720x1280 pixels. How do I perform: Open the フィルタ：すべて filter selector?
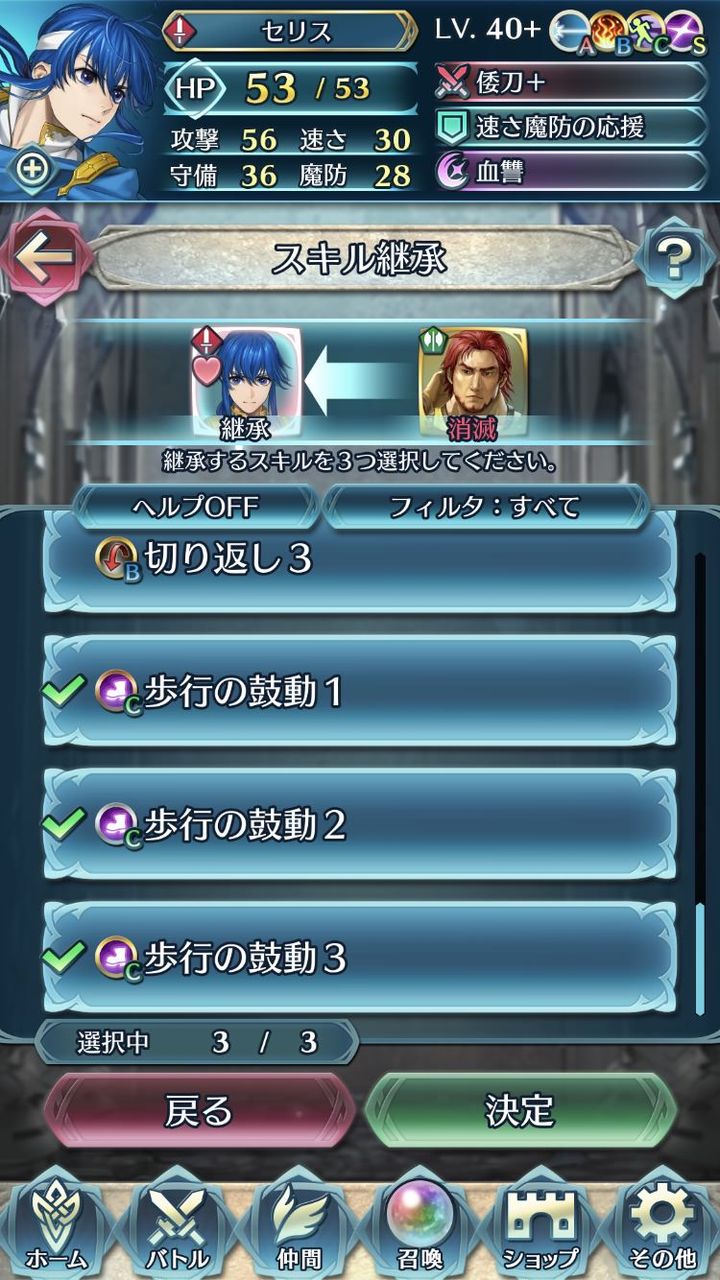[x=485, y=507]
